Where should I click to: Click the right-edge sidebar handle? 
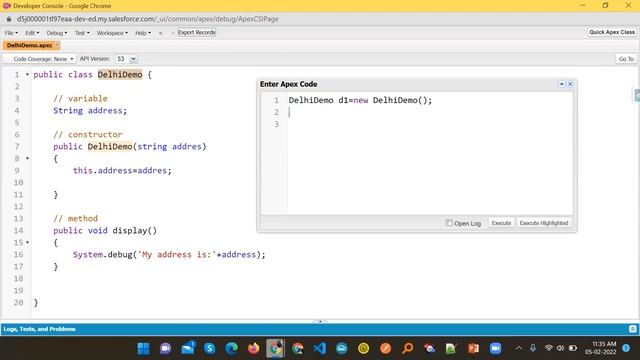point(637,95)
